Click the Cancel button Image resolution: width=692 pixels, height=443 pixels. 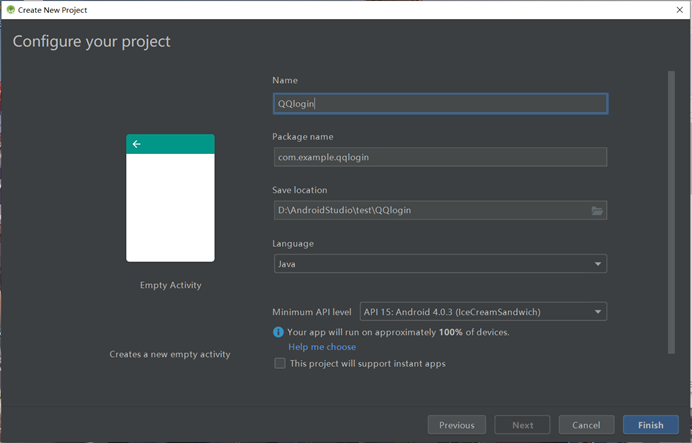pyautogui.click(x=586, y=425)
